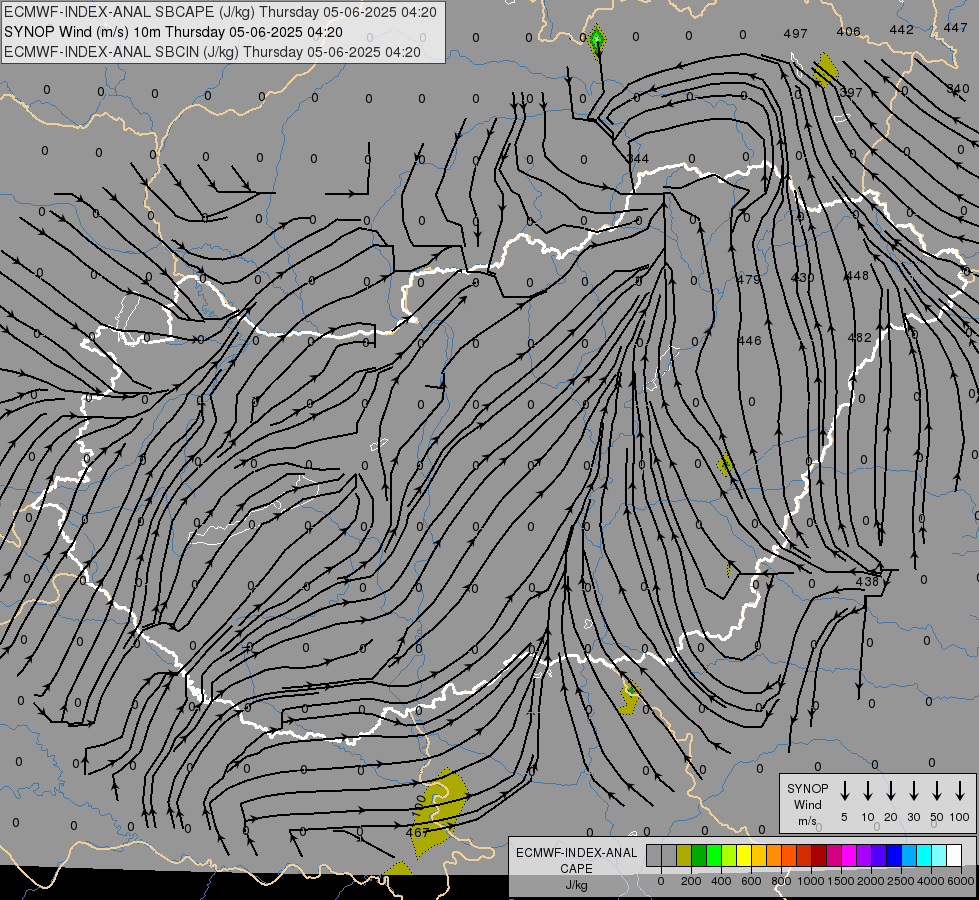The height and width of the screenshot is (900, 979).
Task: Click the 200 label under the CAPE scale
Action: [691, 881]
